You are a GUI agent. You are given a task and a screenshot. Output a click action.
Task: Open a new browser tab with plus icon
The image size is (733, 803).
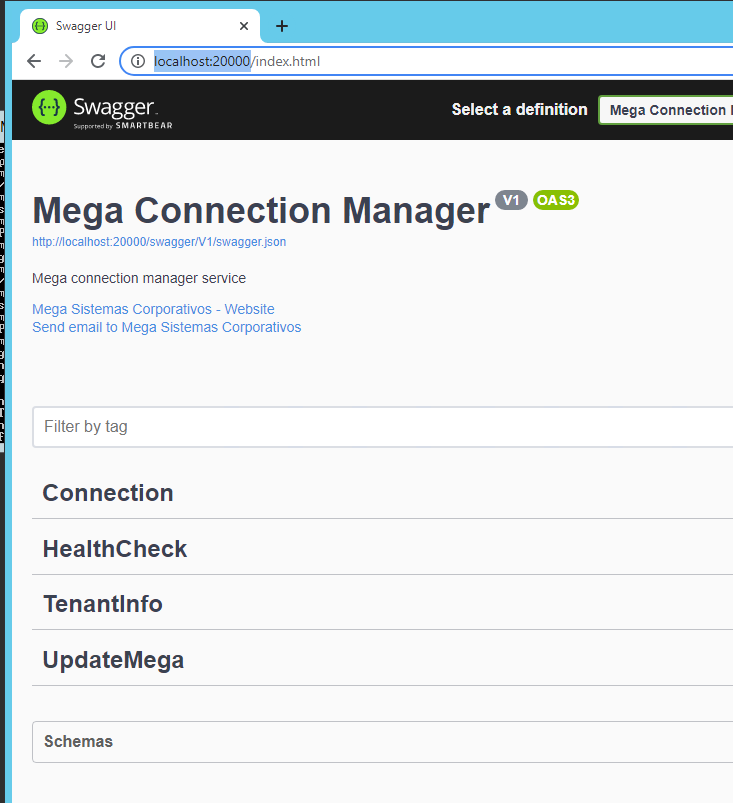282,26
